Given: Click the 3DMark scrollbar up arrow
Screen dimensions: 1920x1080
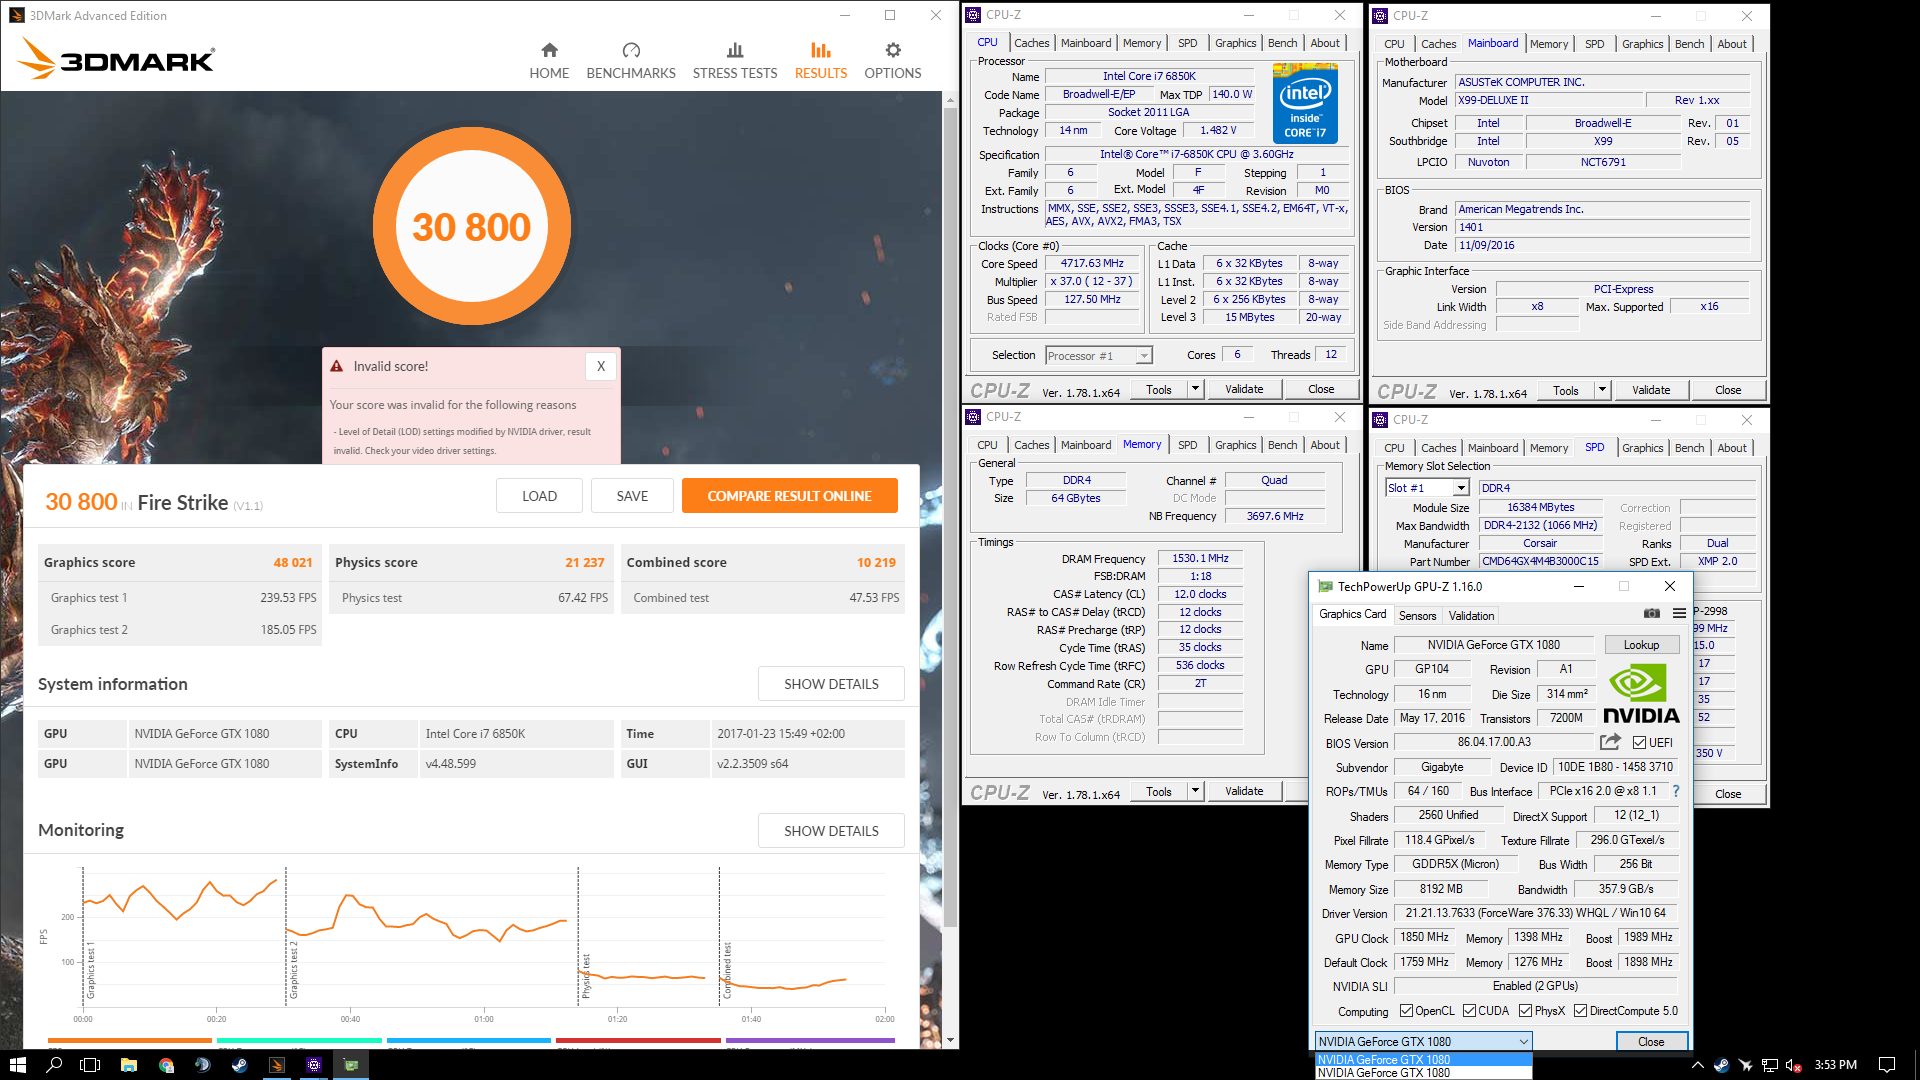Looking at the screenshot, I should (x=950, y=99).
